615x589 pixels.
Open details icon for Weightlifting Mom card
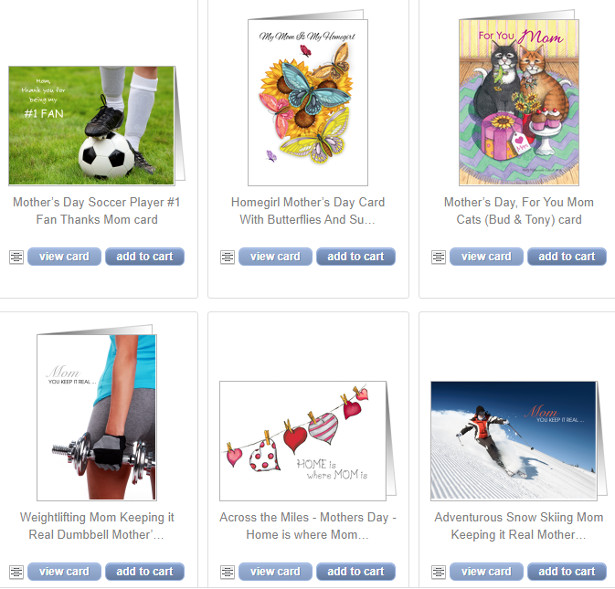16,572
